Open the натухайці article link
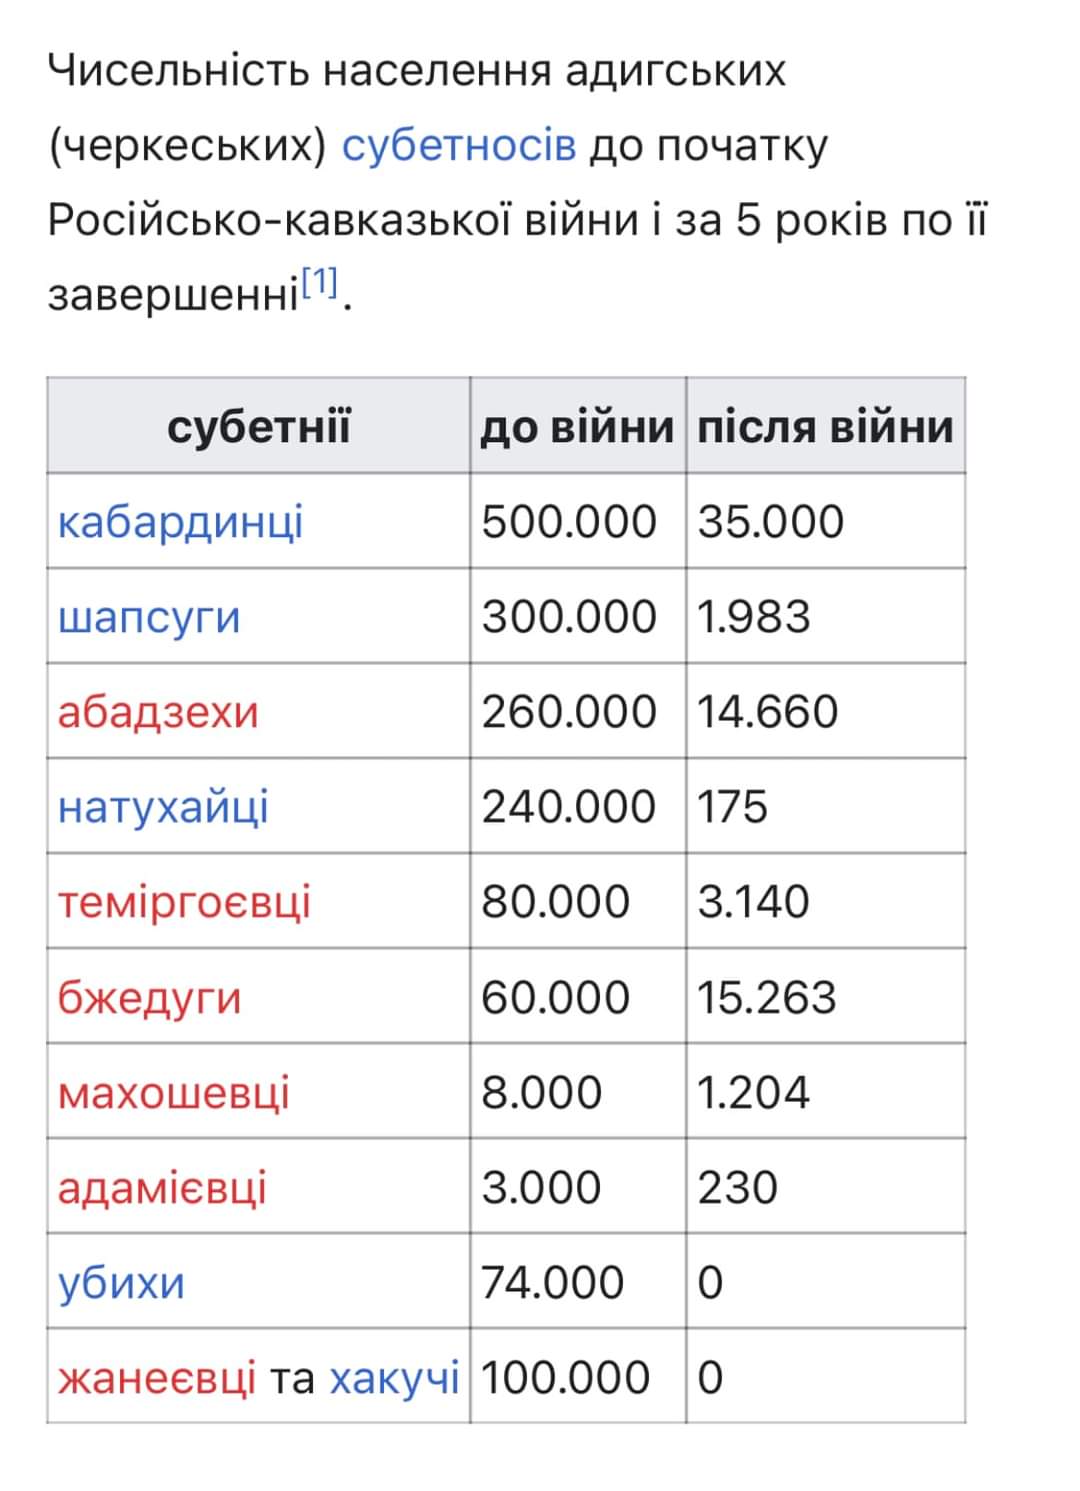Image resolution: width=1080 pixels, height=1491 pixels. point(163,807)
